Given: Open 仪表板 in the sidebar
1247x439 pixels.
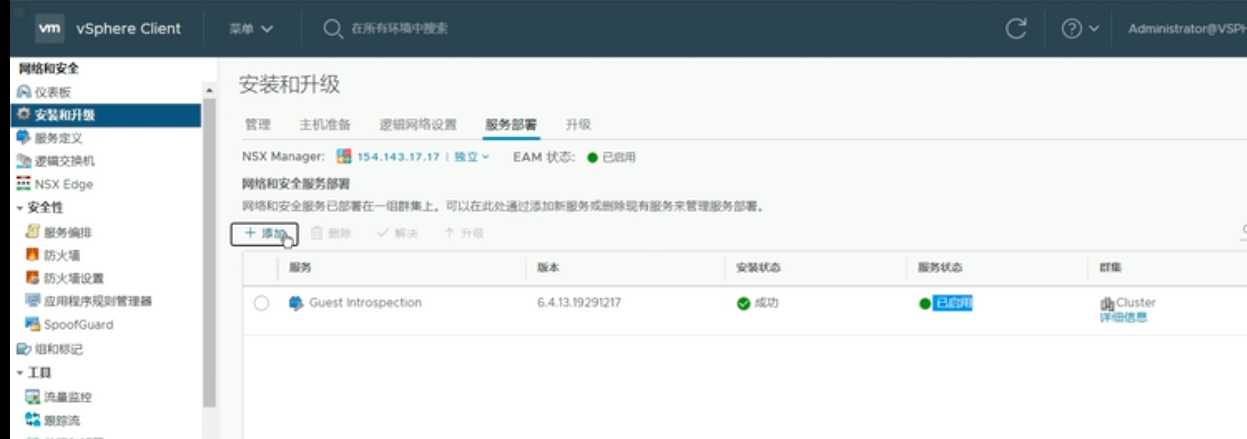Looking at the screenshot, I should pyautogui.click(x=53, y=92).
